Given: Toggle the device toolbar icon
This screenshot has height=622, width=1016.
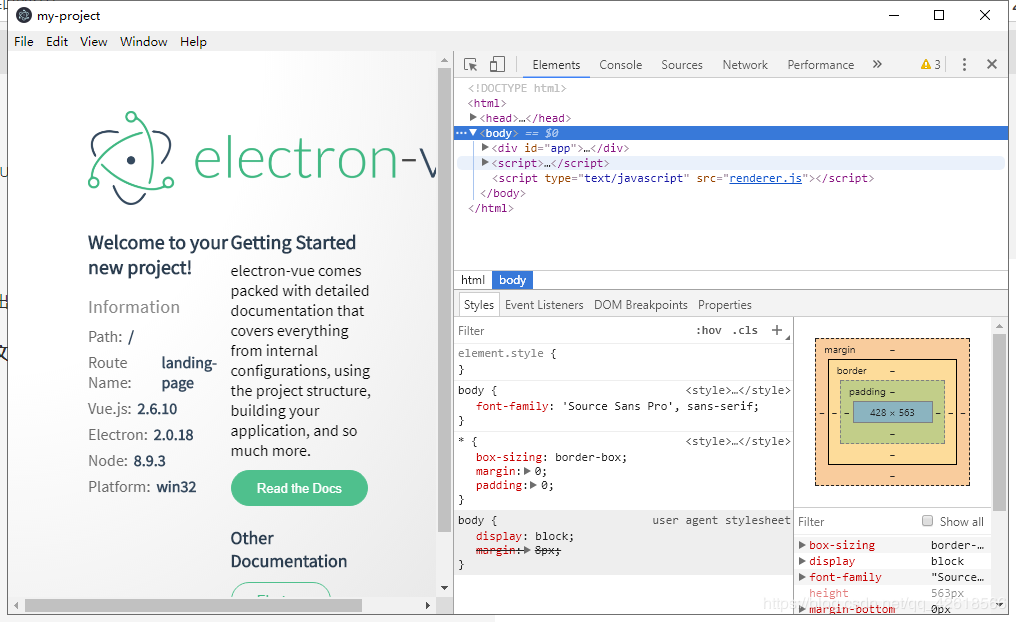Looking at the screenshot, I should (497, 64).
